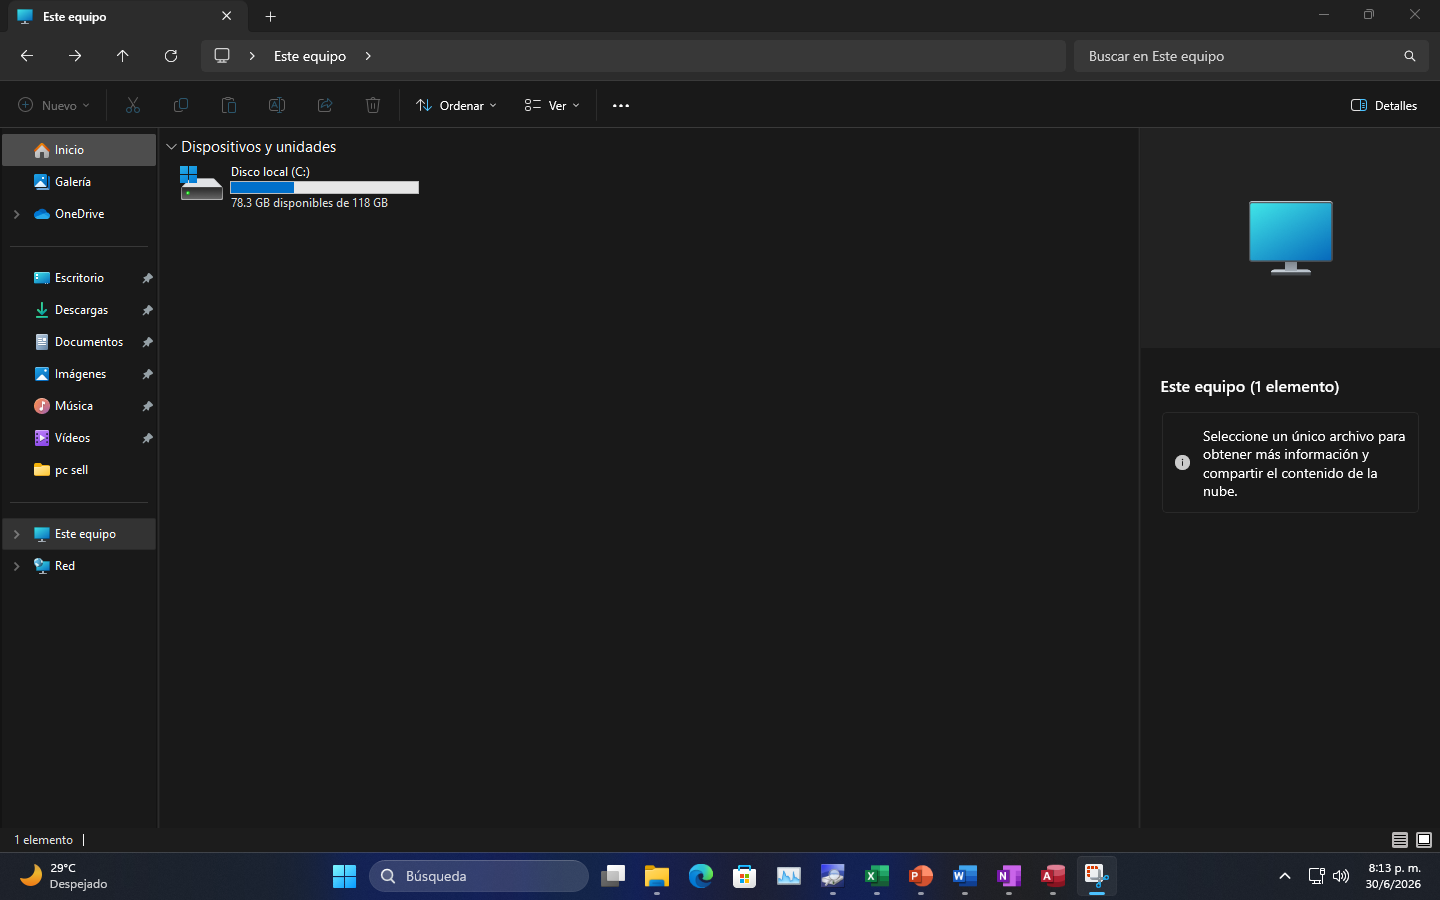Click the Buscar en Este equipo search field
Image resolution: width=1440 pixels, height=900 pixels.
(x=1251, y=56)
